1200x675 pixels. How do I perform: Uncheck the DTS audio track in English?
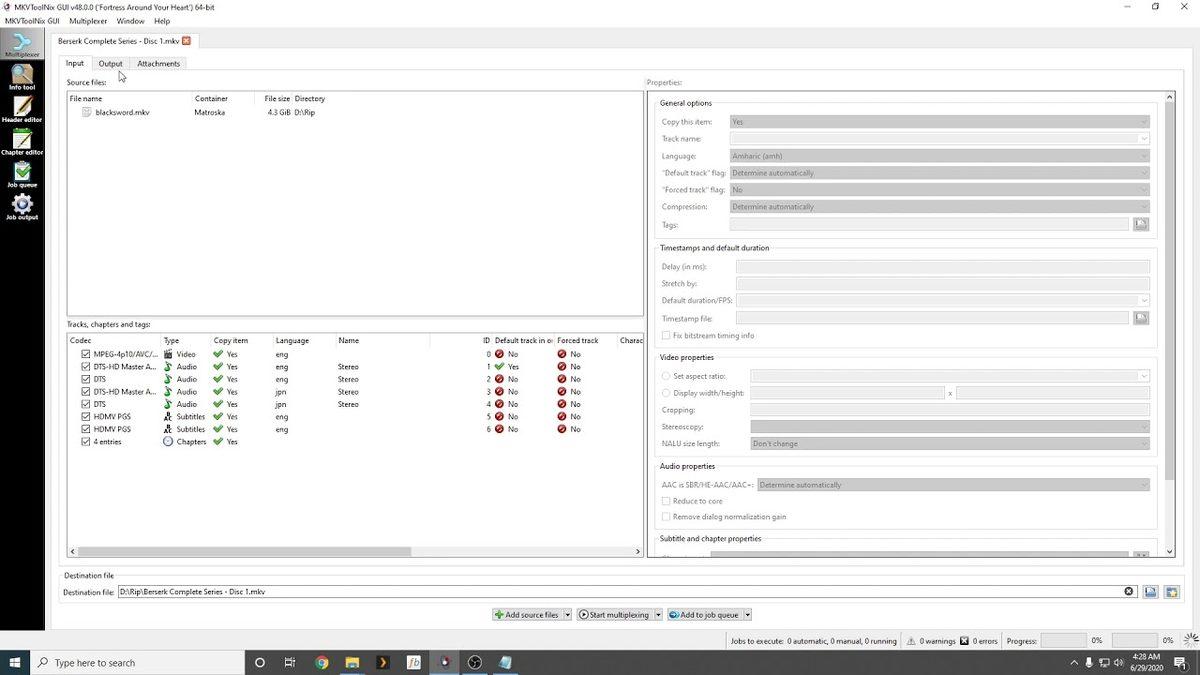[85, 379]
